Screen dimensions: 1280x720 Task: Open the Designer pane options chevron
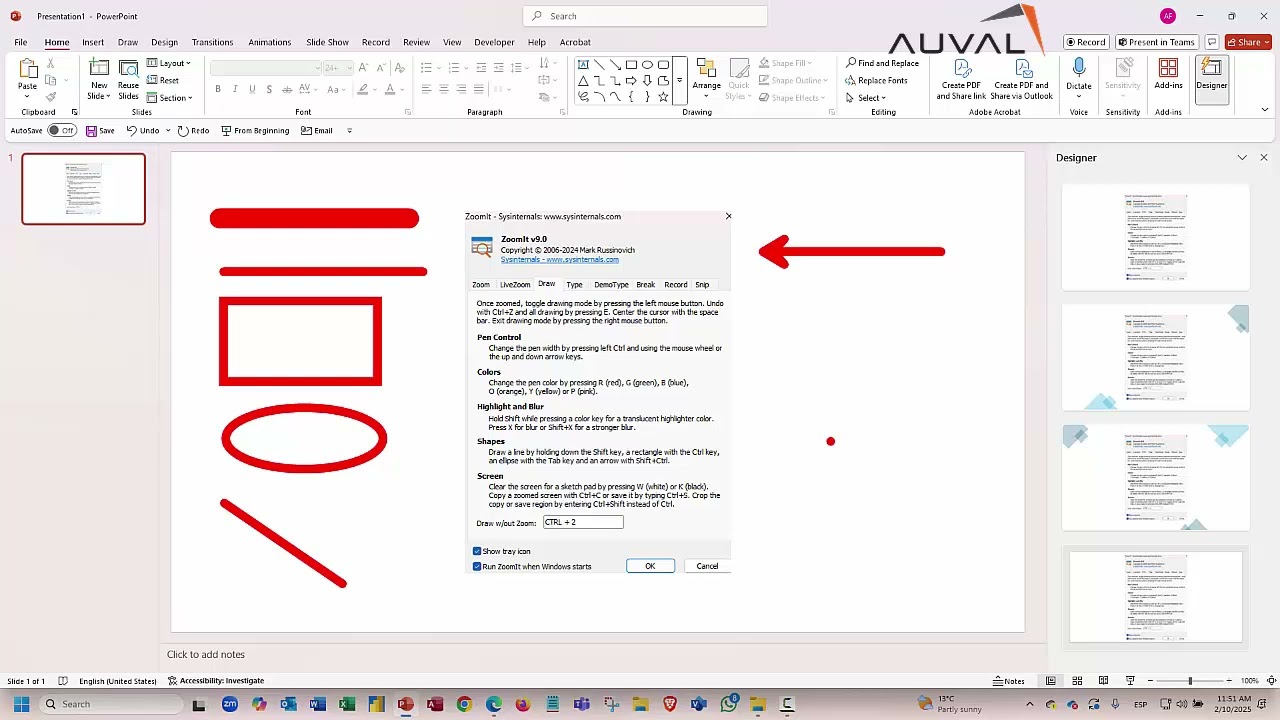click(1242, 158)
